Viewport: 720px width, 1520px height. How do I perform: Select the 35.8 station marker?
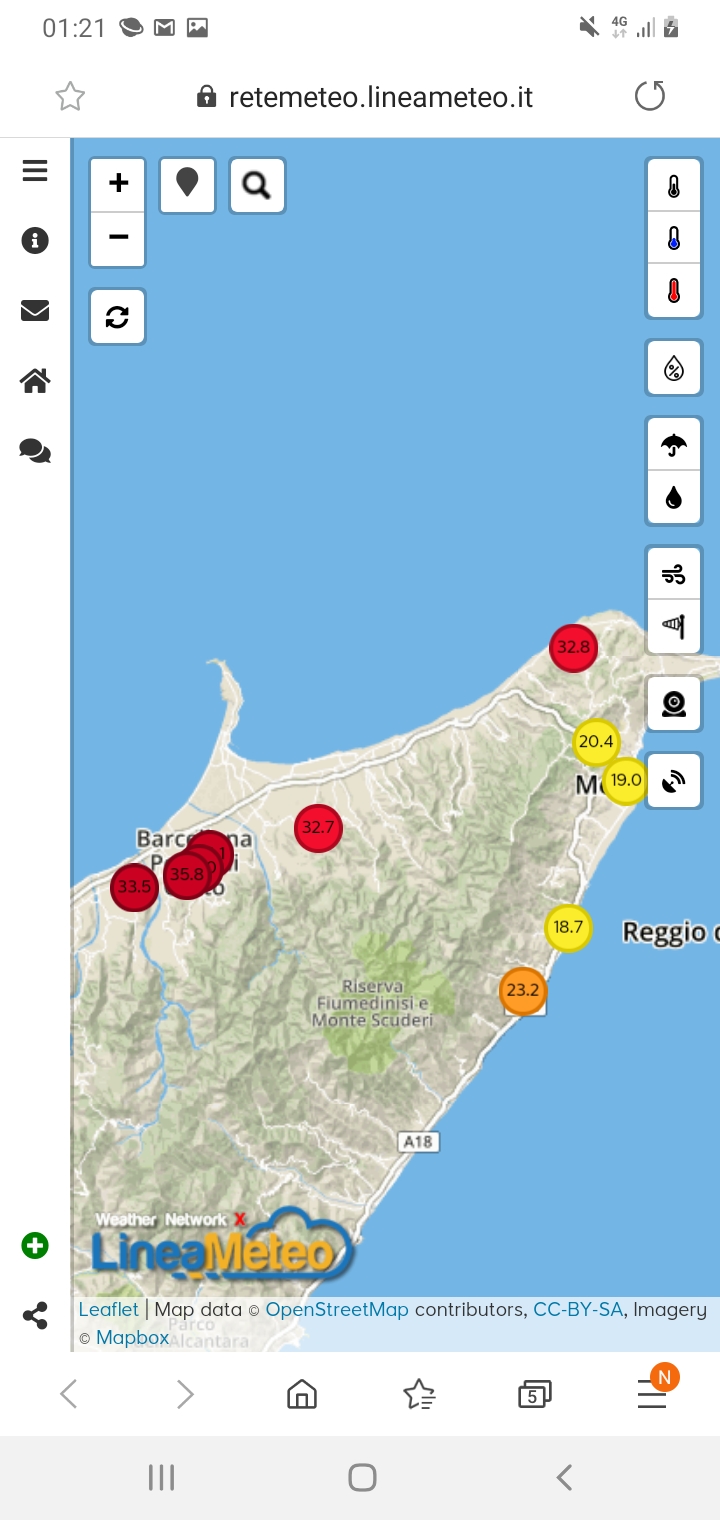tap(185, 875)
